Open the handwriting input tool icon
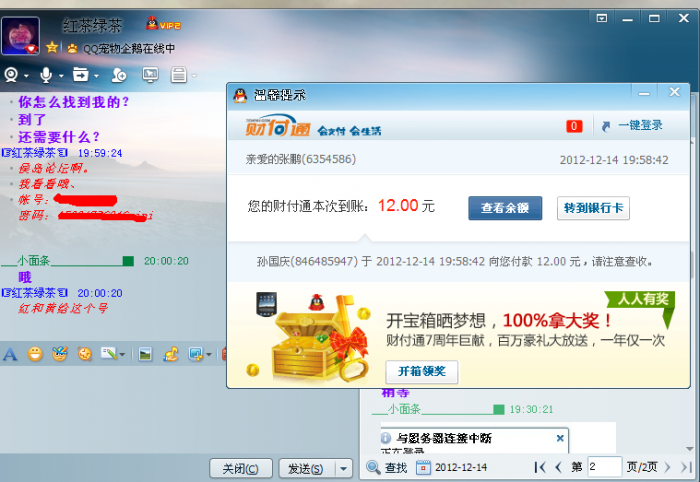Viewport: 700px width, 482px height. coord(108,354)
